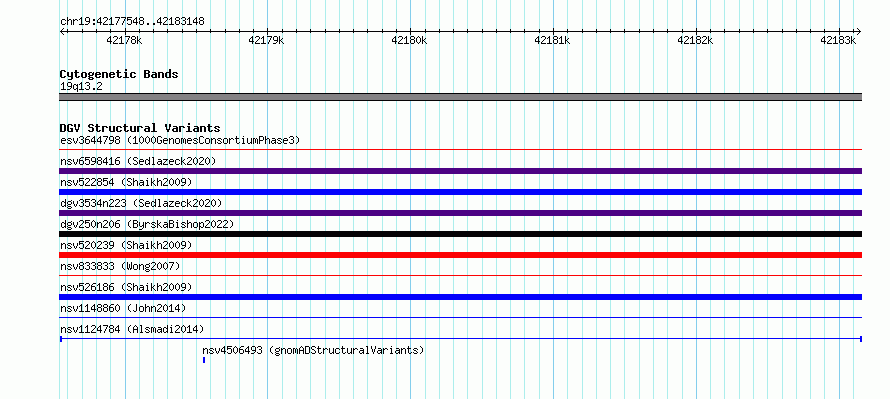Click the chr19:42177548..42183148 coordinate label

[132, 22]
